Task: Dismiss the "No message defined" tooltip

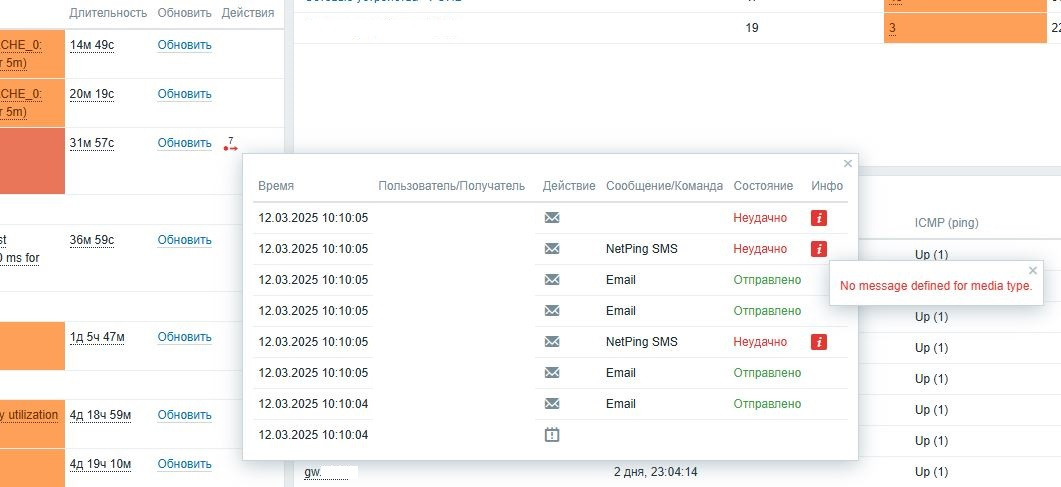Action: pyautogui.click(x=1033, y=270)
